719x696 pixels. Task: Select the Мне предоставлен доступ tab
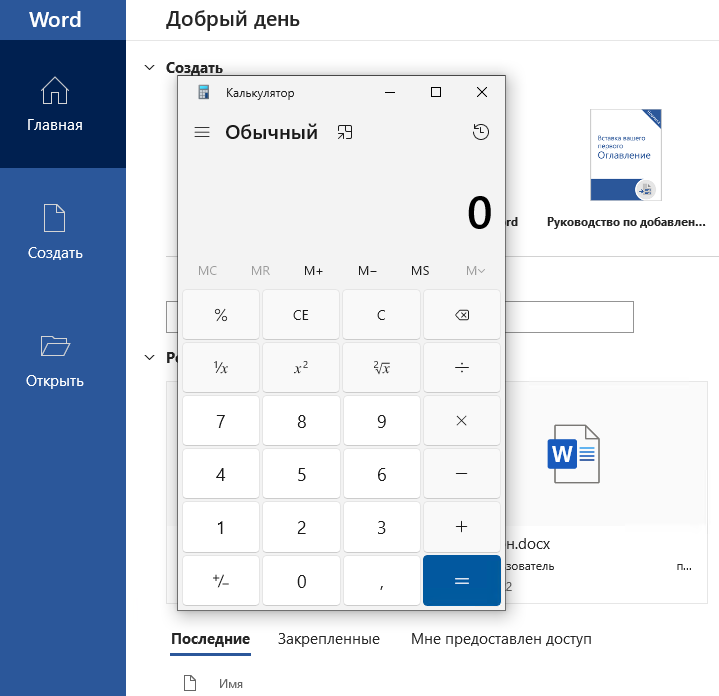coord(501,639)
